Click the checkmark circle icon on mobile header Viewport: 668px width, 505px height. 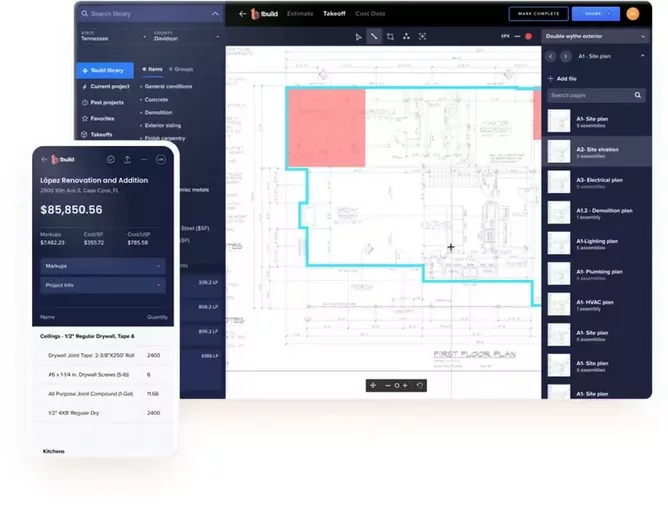111,159
